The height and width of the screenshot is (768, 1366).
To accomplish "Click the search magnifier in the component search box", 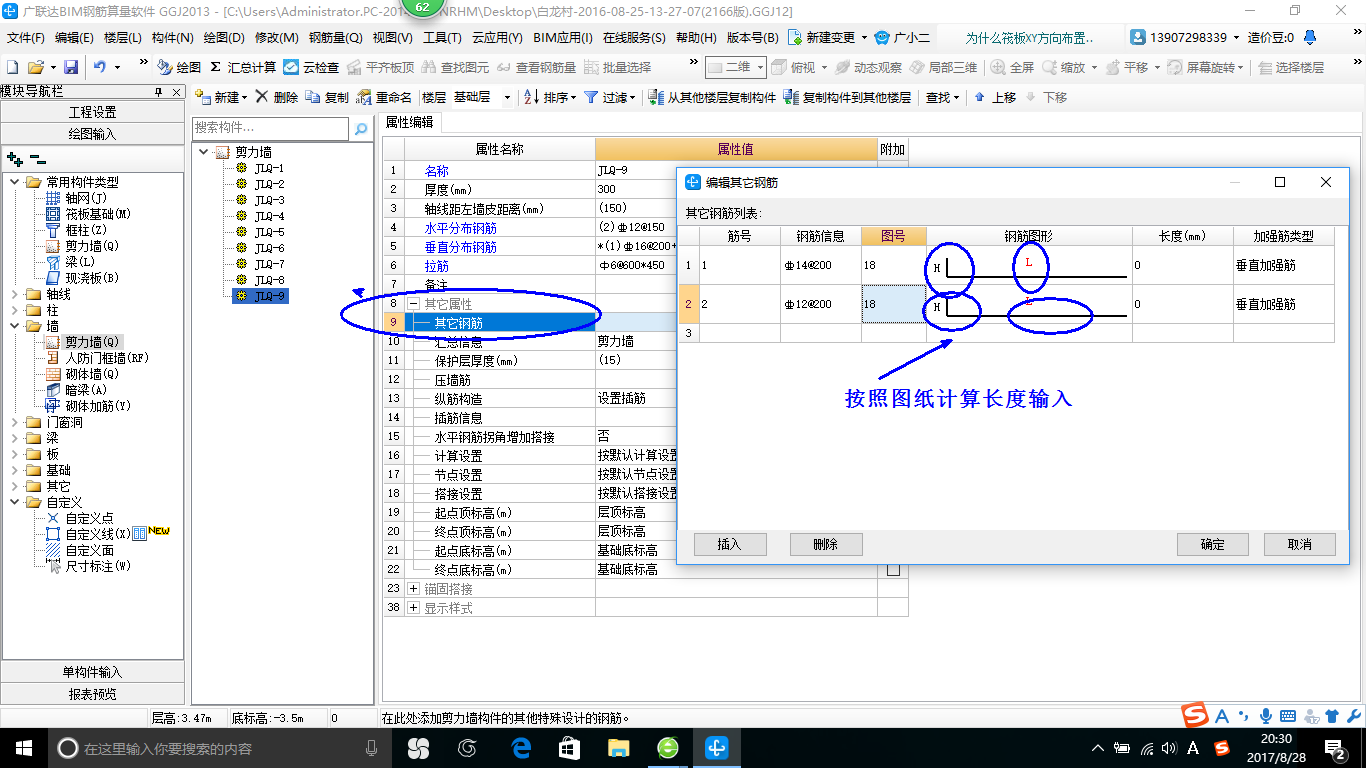I will pyautogui.click(x=360, y=129).
